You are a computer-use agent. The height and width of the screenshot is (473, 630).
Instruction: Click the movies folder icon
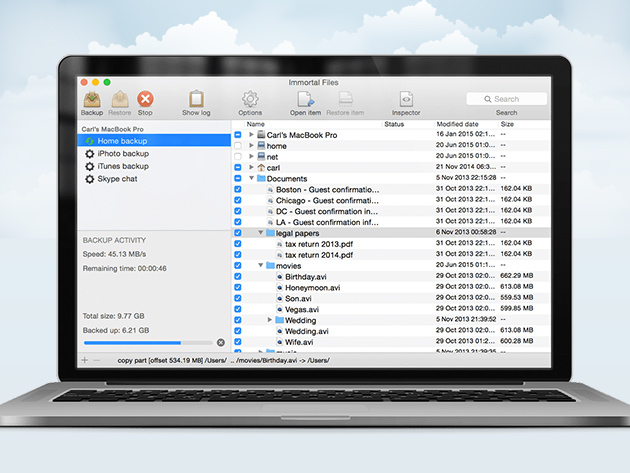click(x=270, y=265)
